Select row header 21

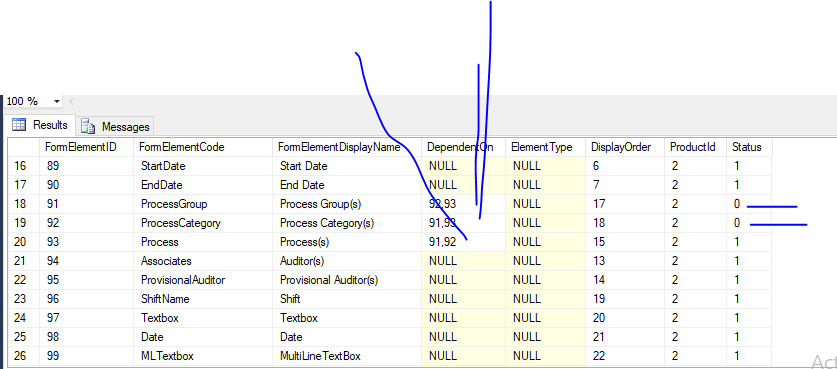click(x=23, y=261)
